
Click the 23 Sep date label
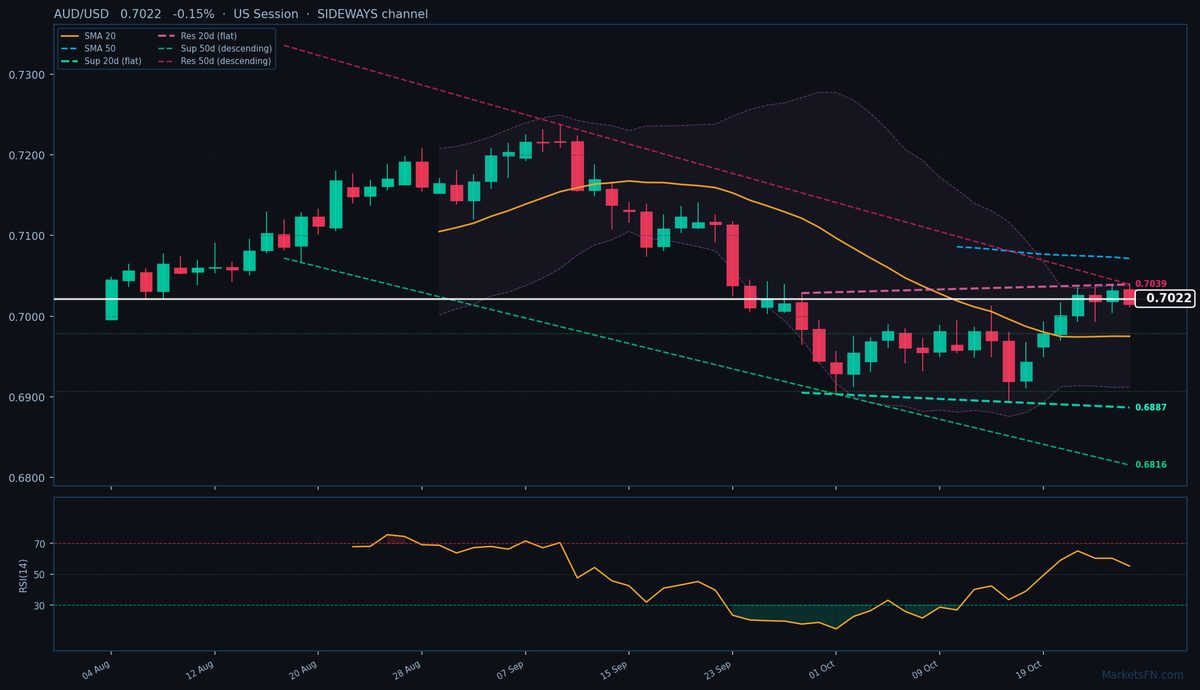(718, 670)
